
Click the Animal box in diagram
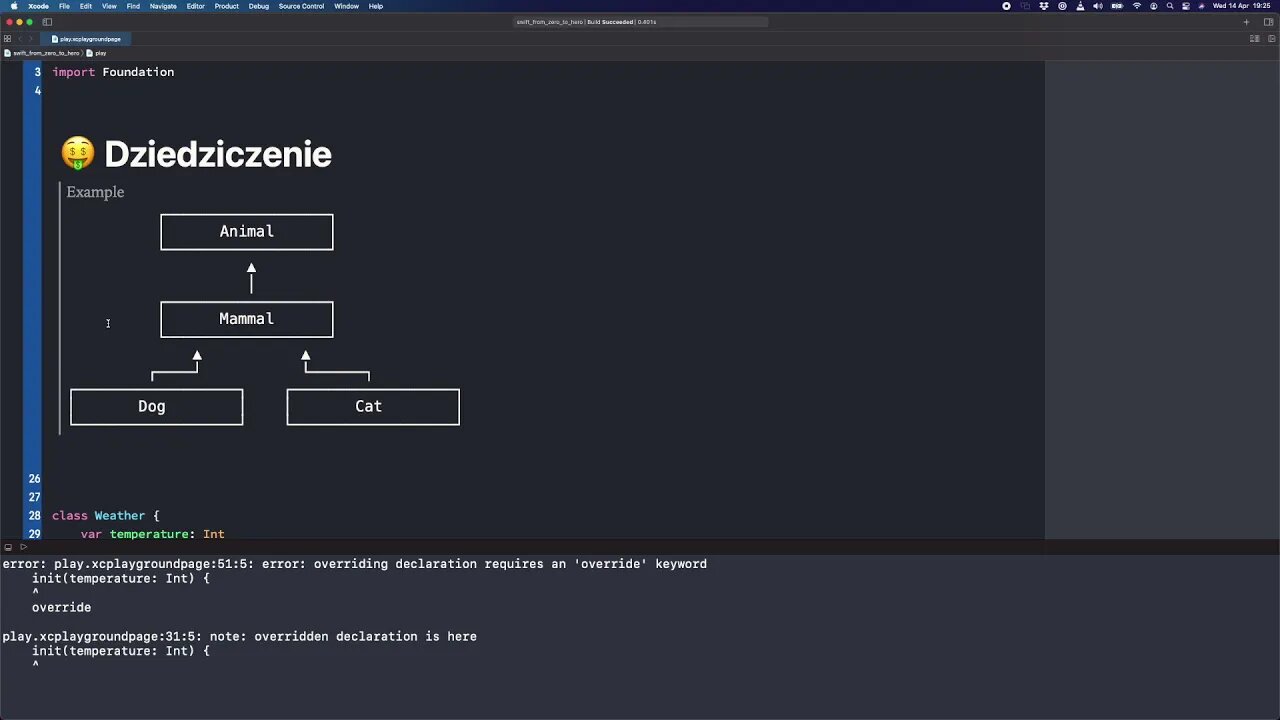pyautogui.click(x=247, y=232)
